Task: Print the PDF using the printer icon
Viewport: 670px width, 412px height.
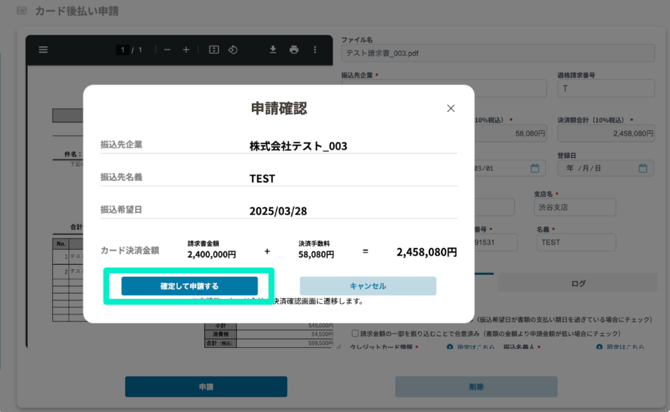Action: (294, 50)
